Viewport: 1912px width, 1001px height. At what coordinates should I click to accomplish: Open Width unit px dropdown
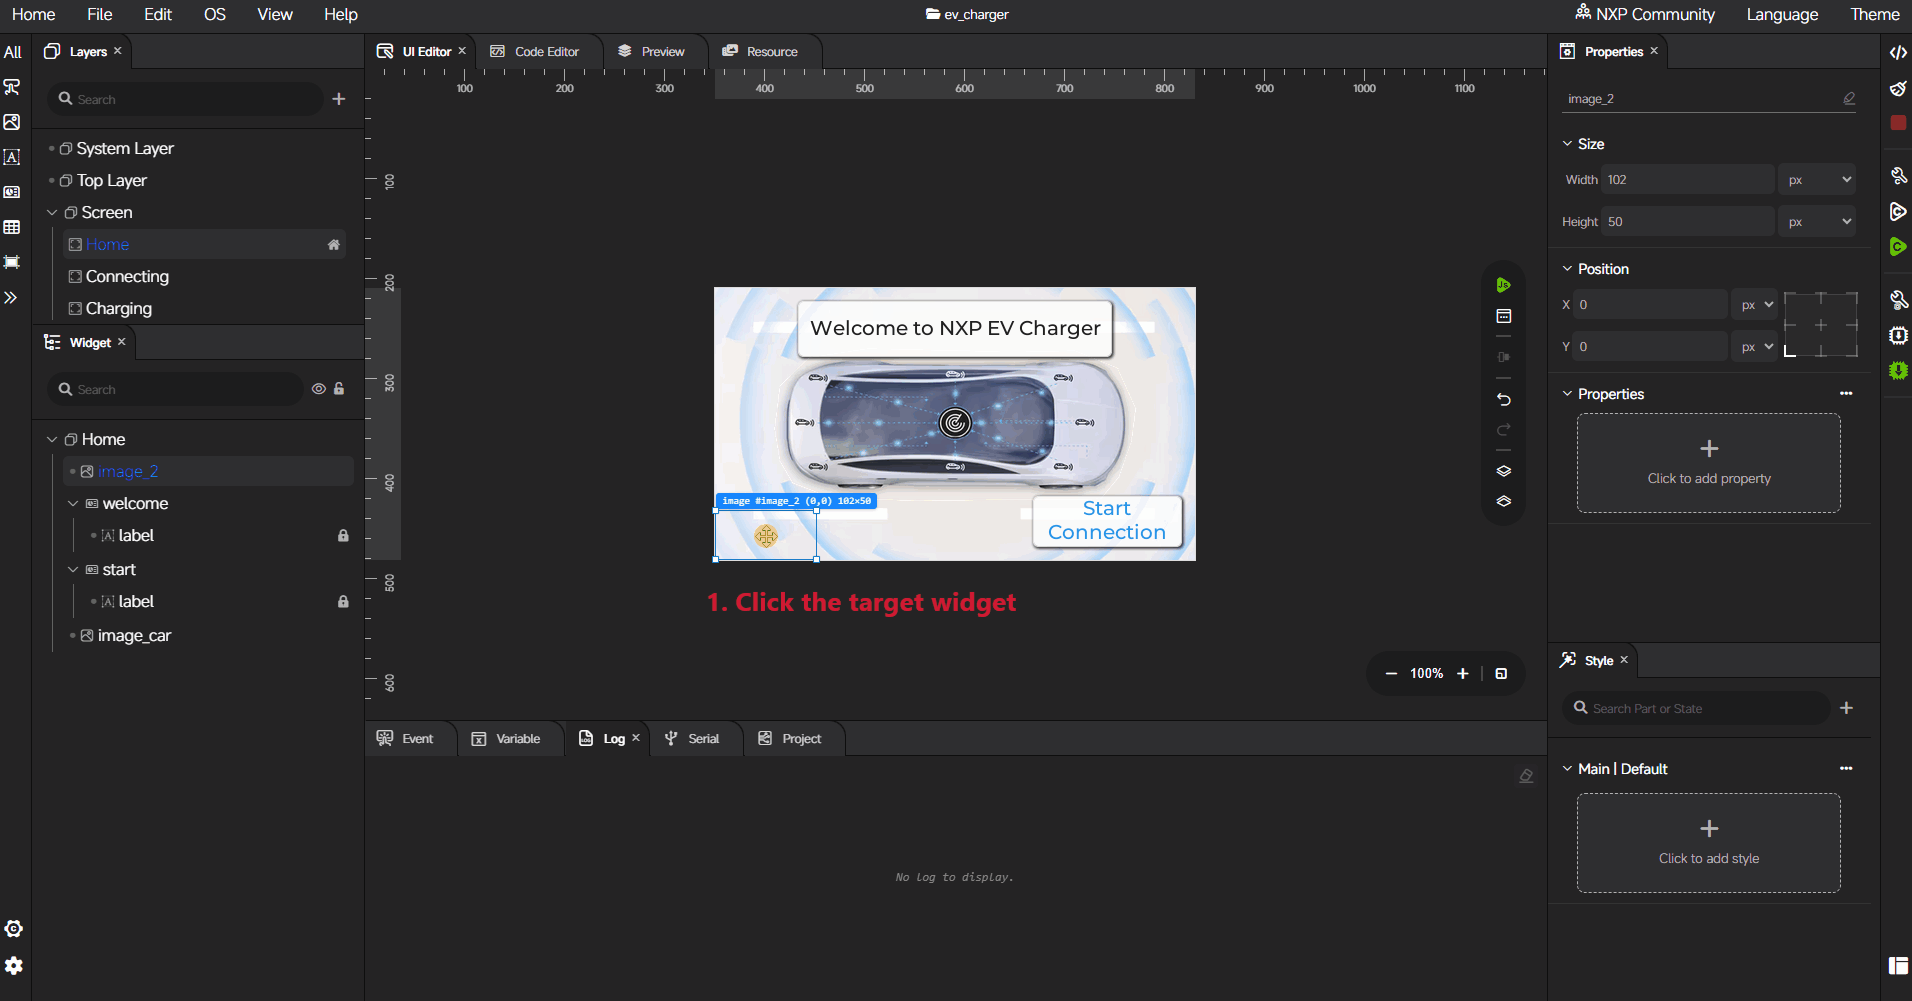click(x=1818, y=180)
